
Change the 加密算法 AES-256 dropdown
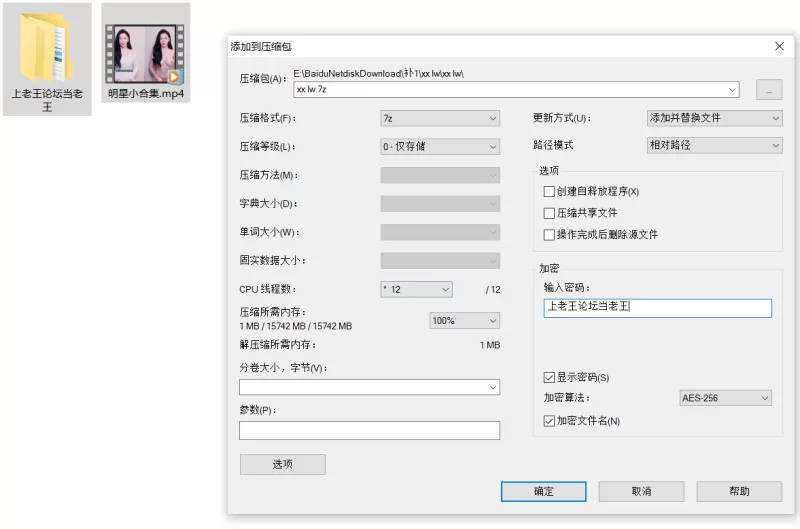725,398
